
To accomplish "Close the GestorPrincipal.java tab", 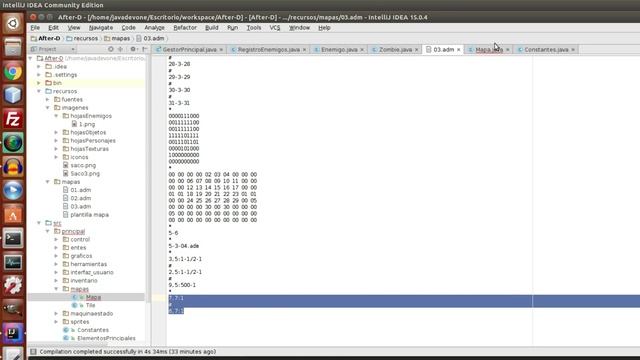I will (221, 49).
